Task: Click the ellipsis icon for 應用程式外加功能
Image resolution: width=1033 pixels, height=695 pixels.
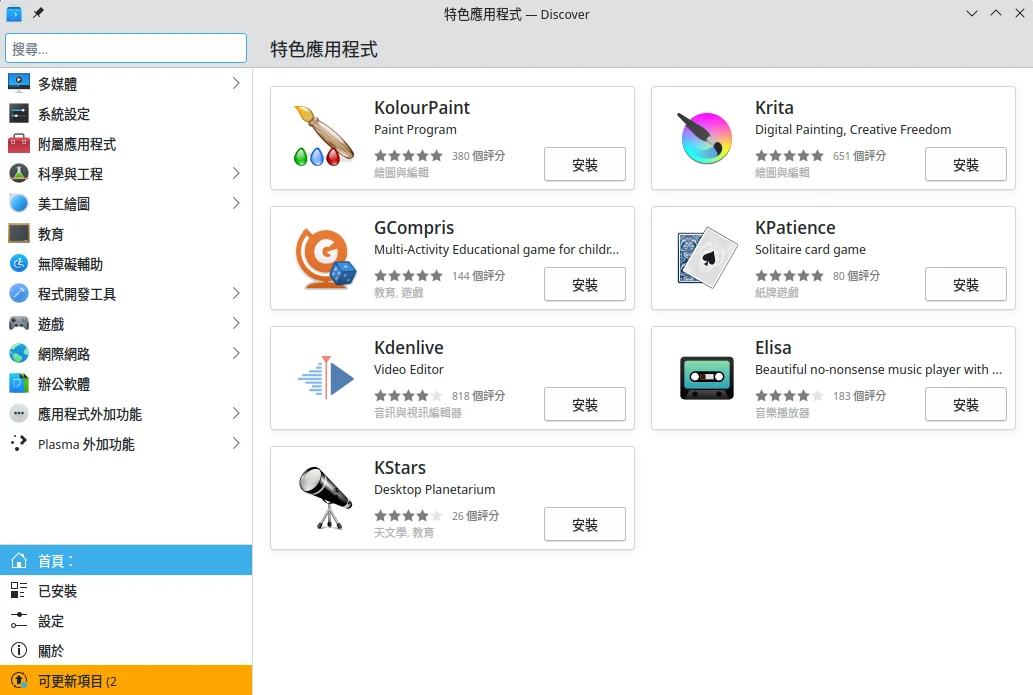Action: click(19, 414)
